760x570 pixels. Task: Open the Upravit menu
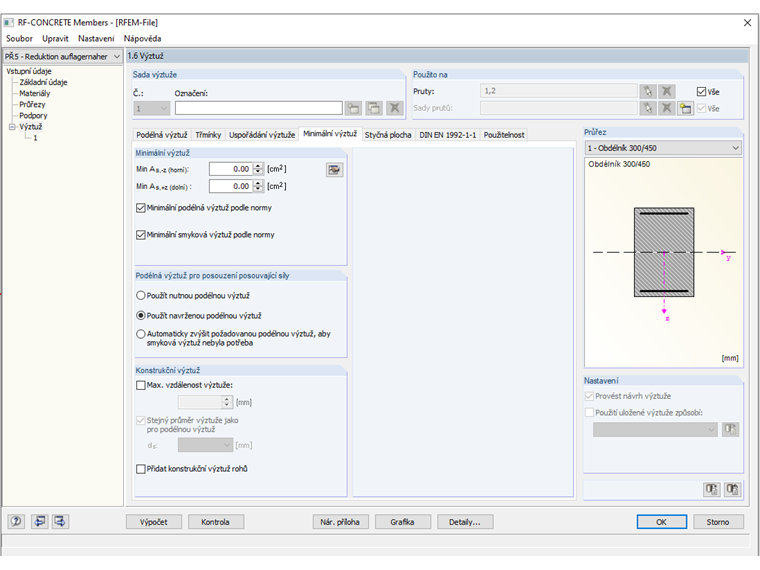click(55, 39)
